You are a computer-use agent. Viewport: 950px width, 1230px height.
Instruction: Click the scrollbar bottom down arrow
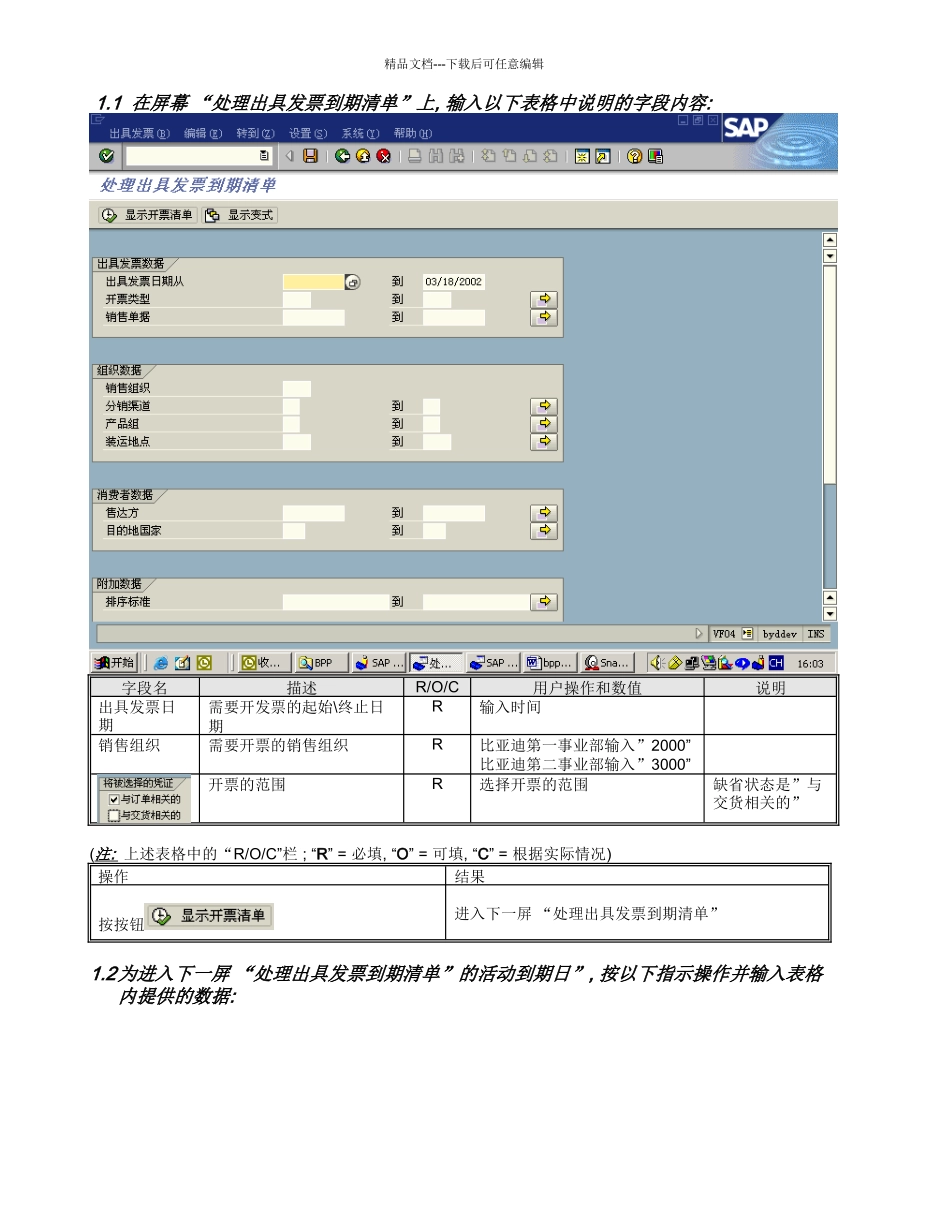pos(829,613)
